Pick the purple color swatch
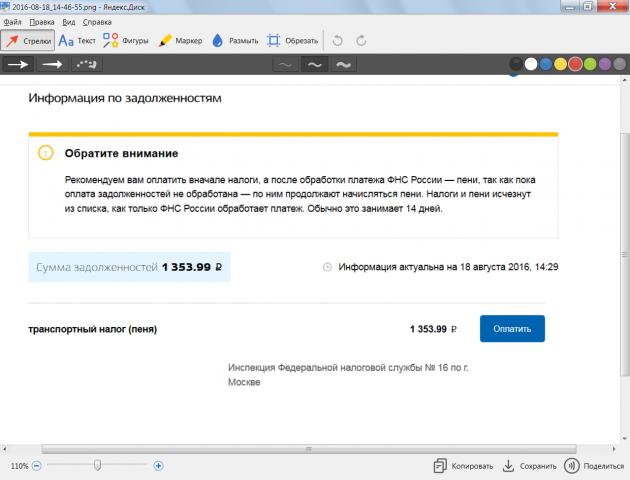Screen dimensions: 630x480 [605, 64]
